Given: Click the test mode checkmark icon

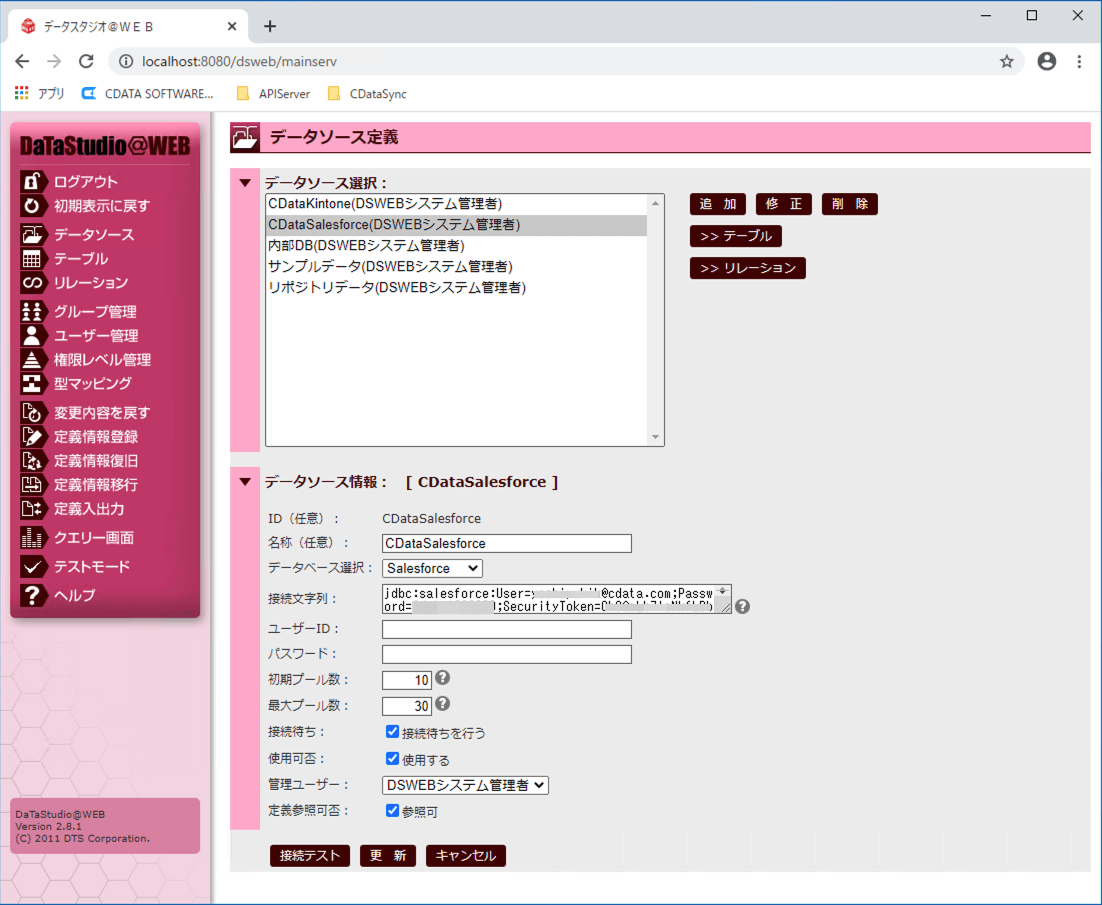Looking at the screenshot, I should point(32,566).
